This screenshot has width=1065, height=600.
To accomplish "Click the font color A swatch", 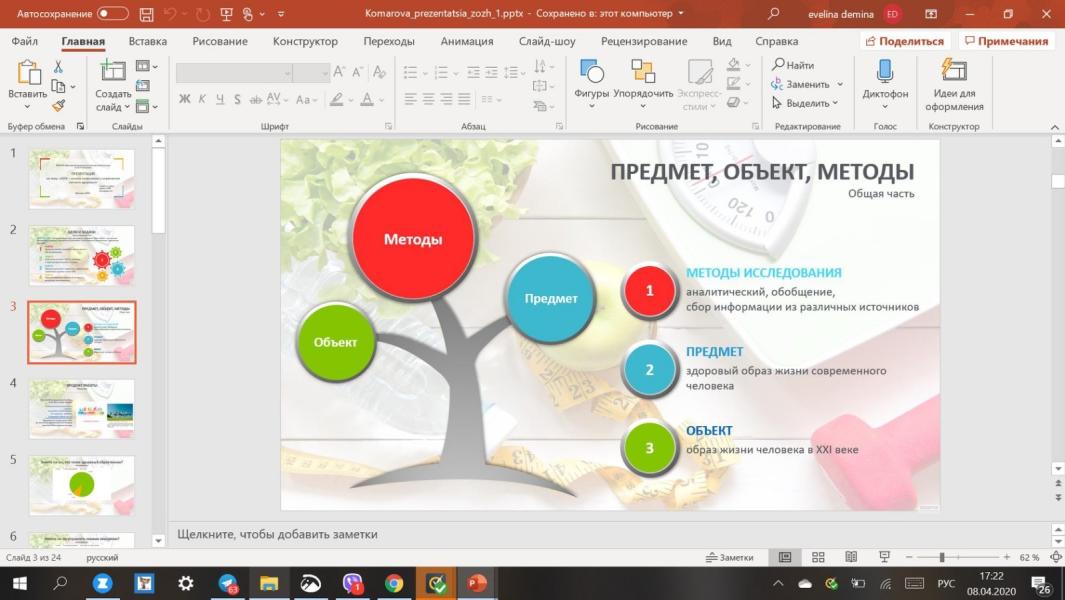I will coord(367,99).
